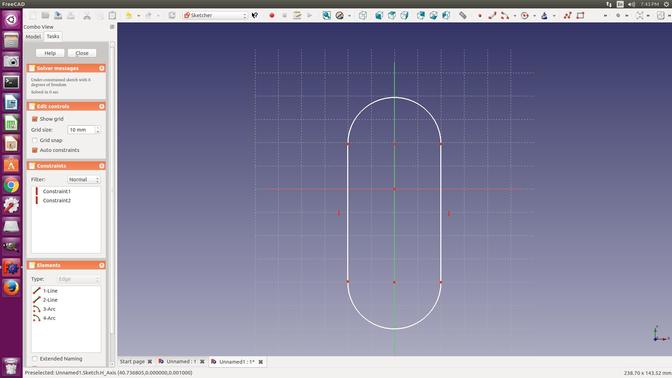This screenshot has width=672, height=378.
Task: Switch to the left view cube icon
Action: click(446, 15)
